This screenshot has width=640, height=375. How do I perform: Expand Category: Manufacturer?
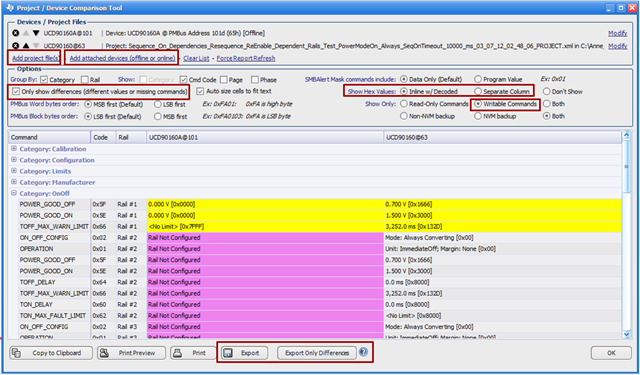(14, 182)
